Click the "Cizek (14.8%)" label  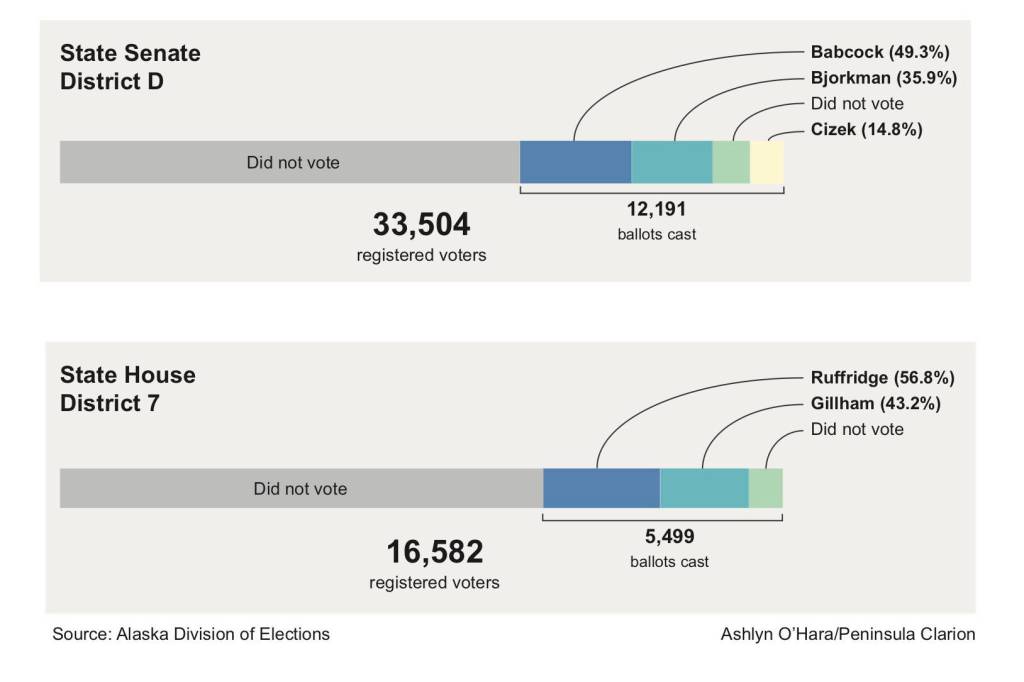pos(866,129)
